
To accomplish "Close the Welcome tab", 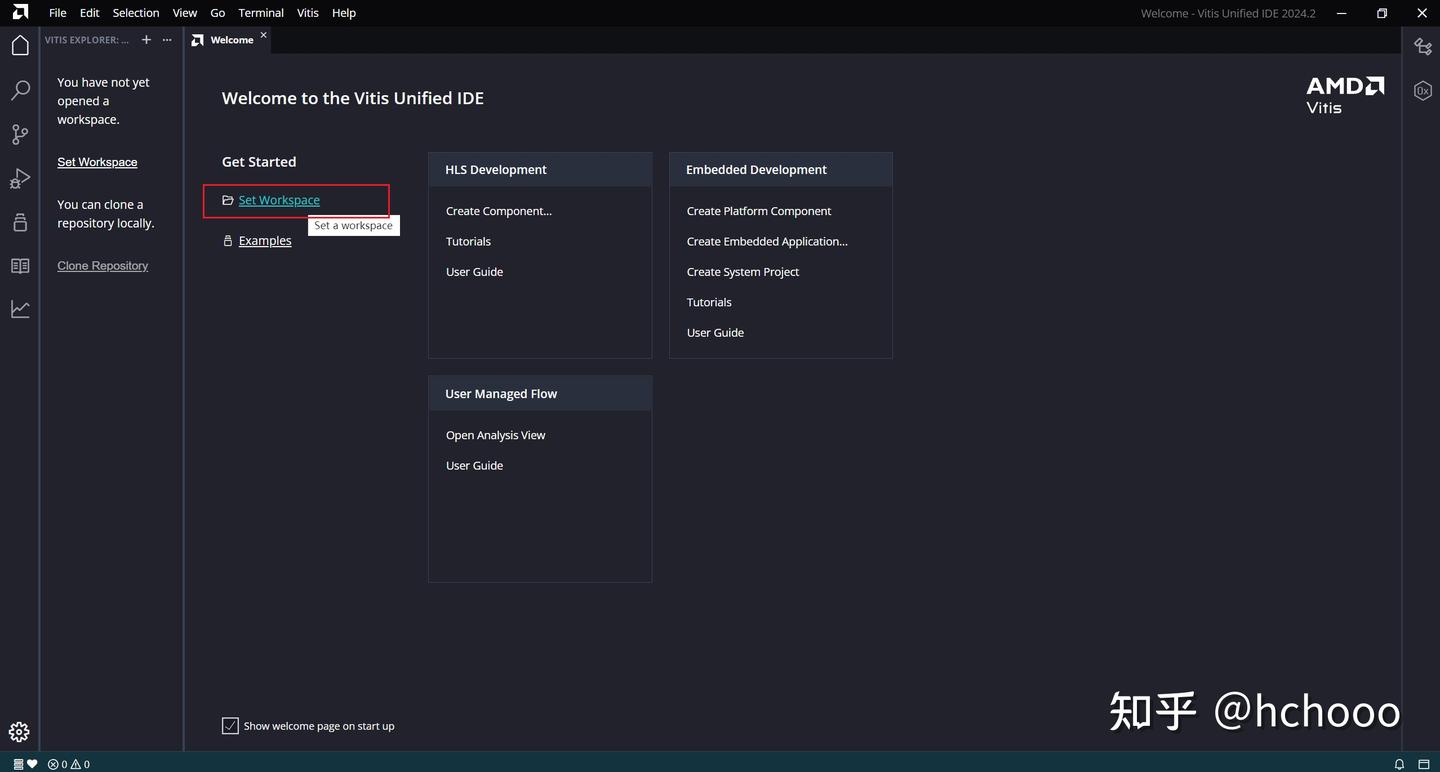I will click(264, 35).
